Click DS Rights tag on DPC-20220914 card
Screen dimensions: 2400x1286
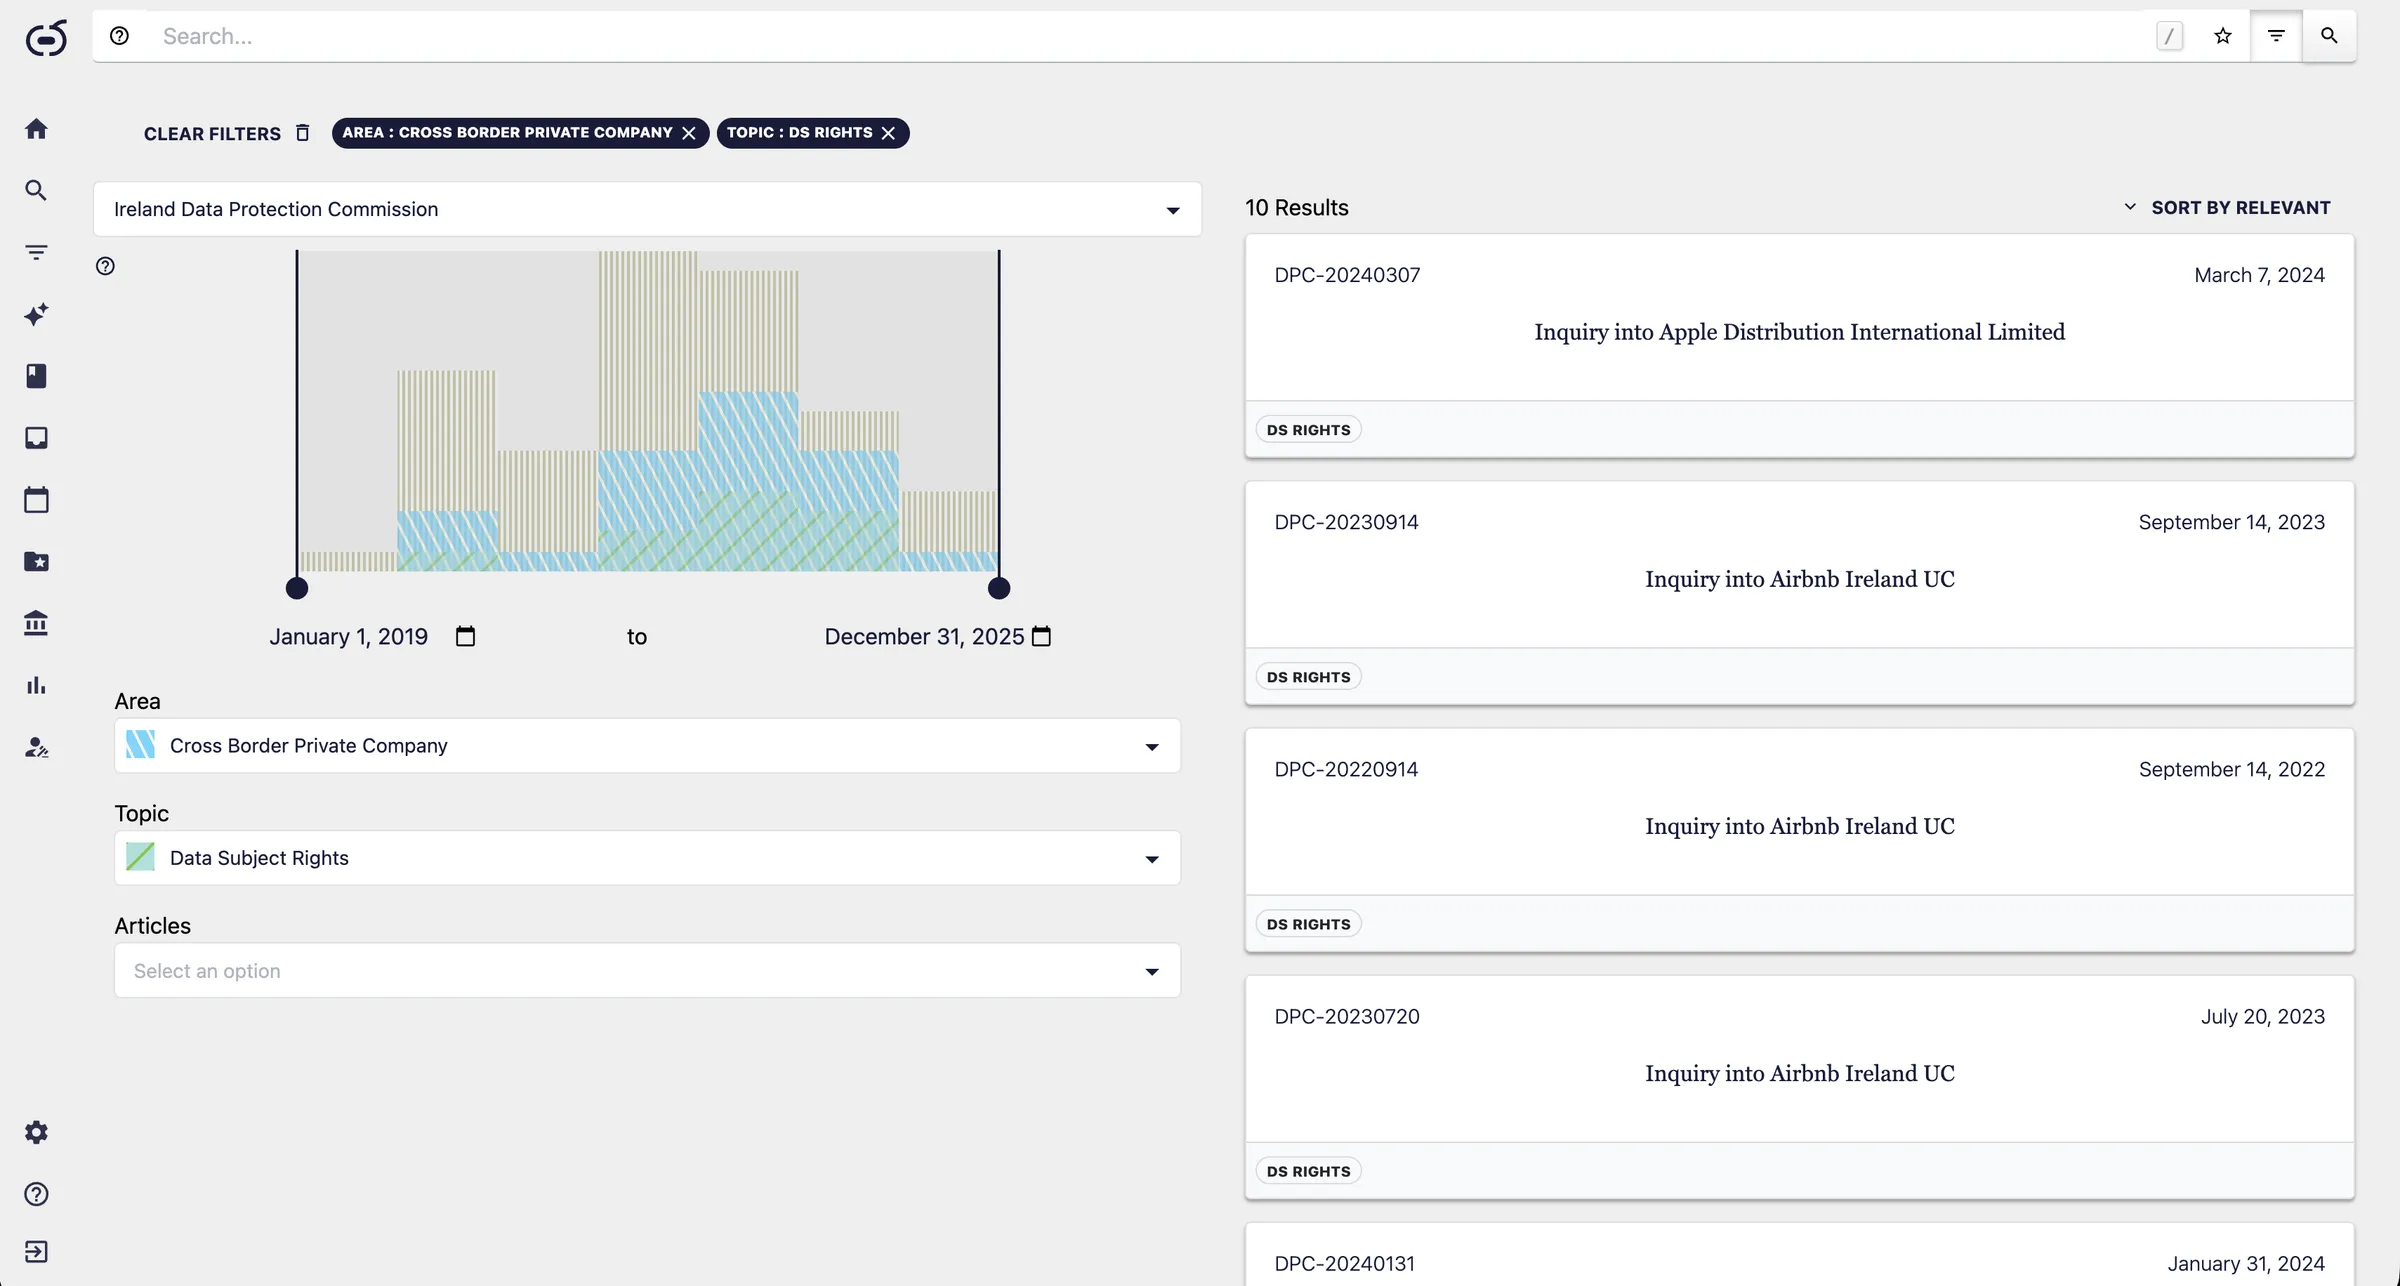click(1308, 924)
